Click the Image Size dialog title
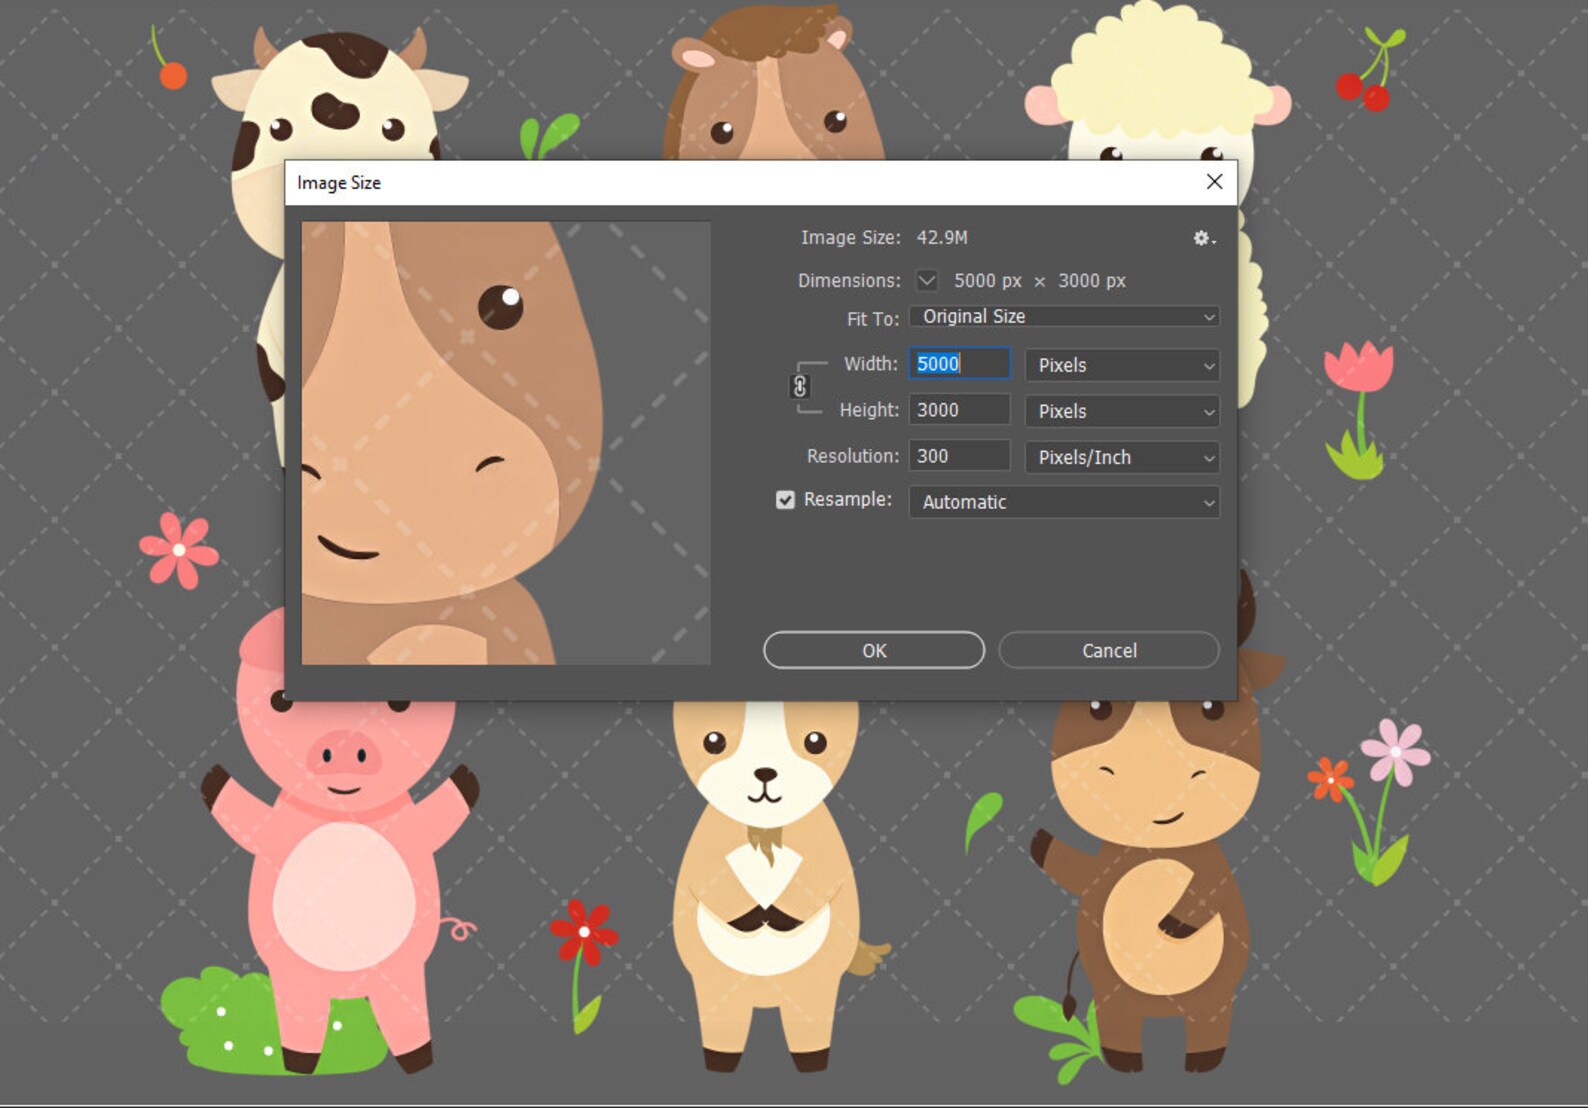This screenshot has height=1108, width=1588. coord(339,183)
